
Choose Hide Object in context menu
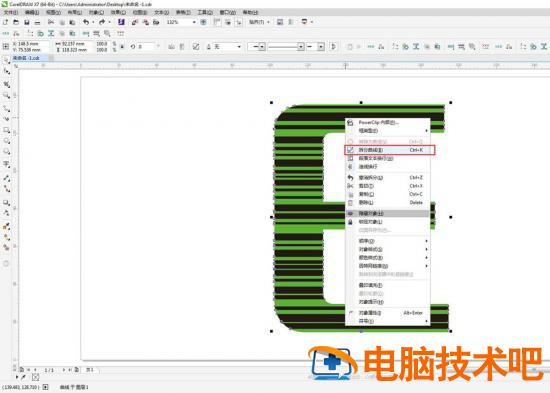388,213
